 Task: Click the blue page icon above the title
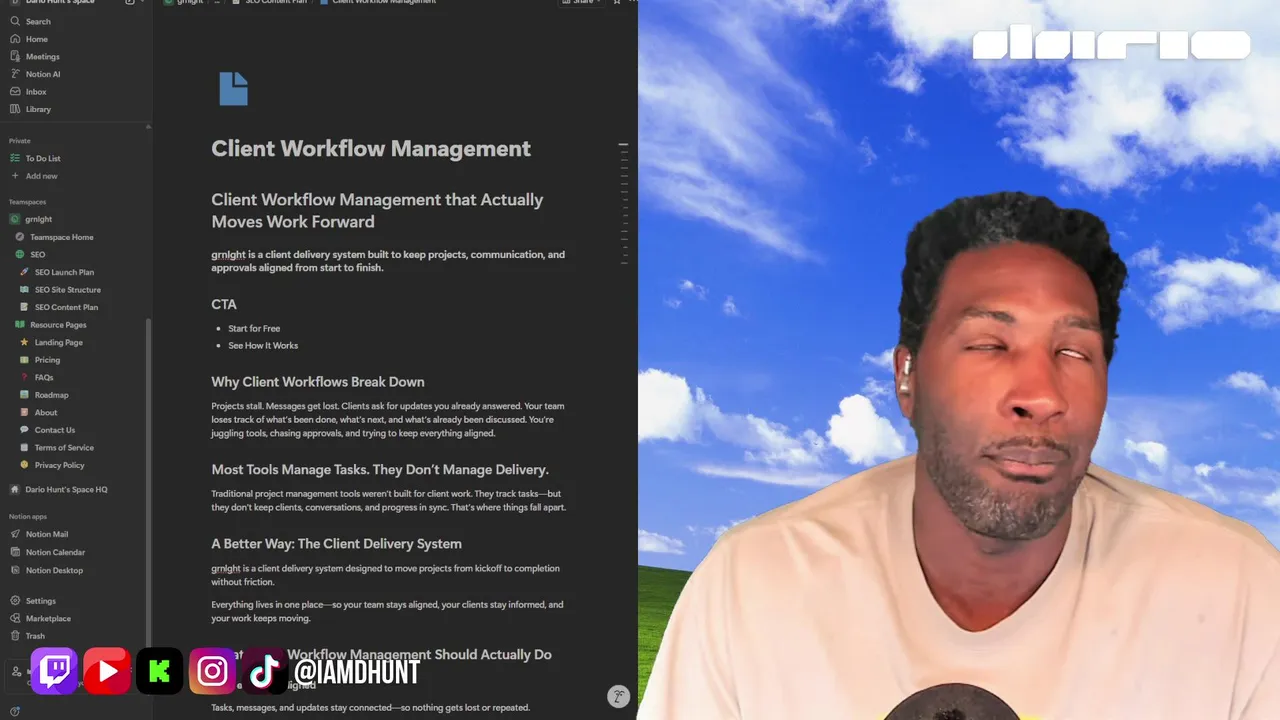click(233, 89)
